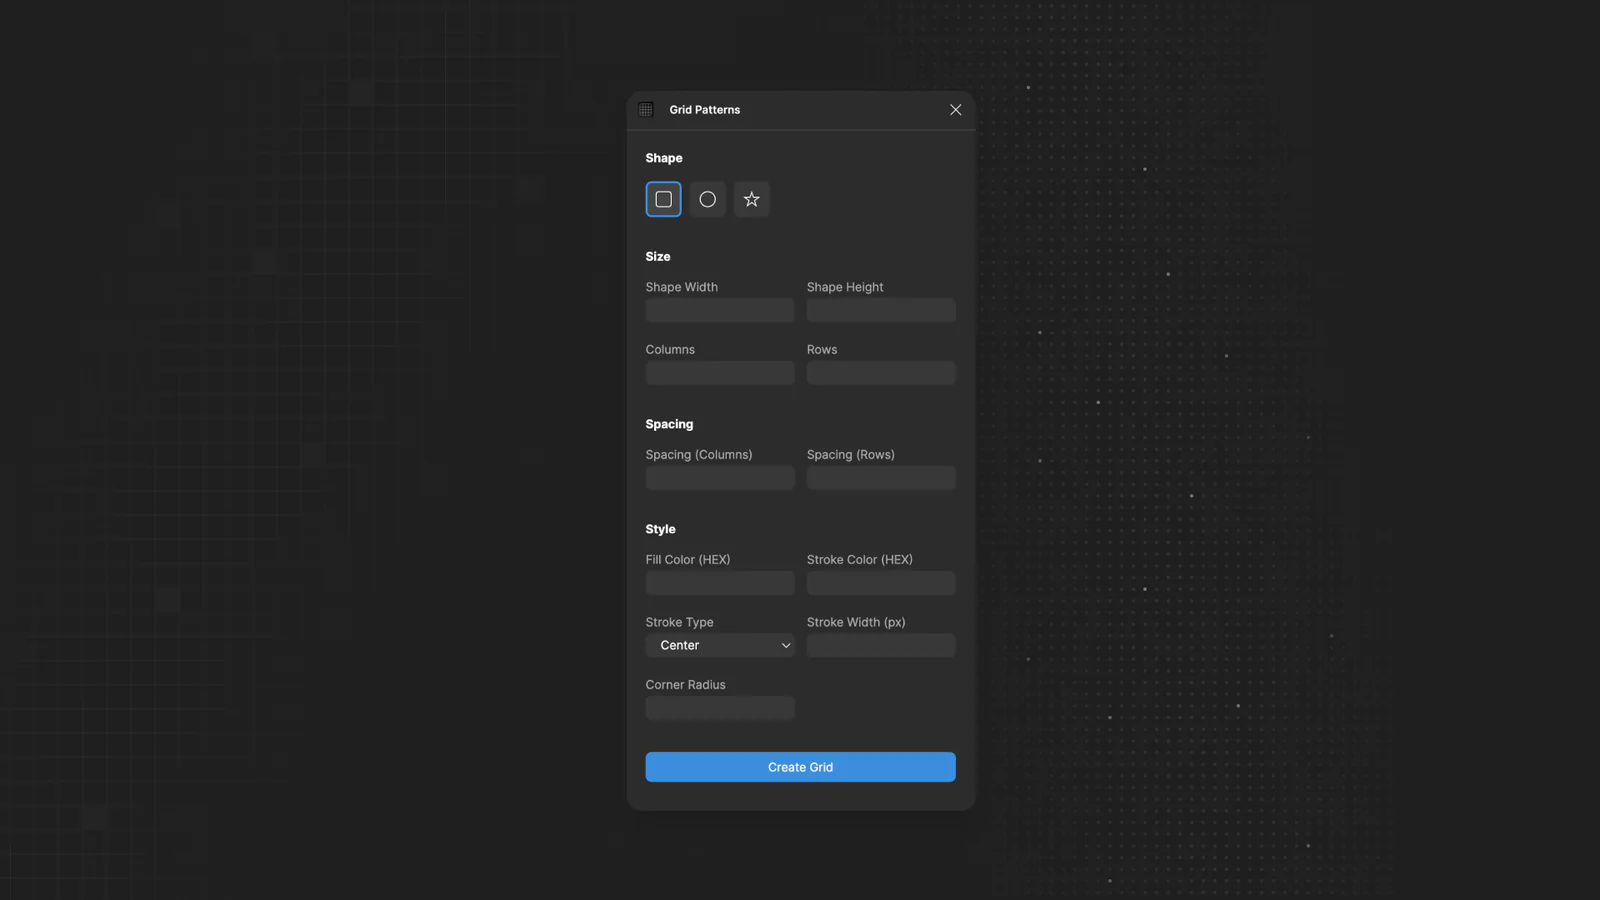Image resolution: width=1600 pixels, height=900 pixels.
Task: Click the Spacing (Columns) input field
Action: pos(720,478)
